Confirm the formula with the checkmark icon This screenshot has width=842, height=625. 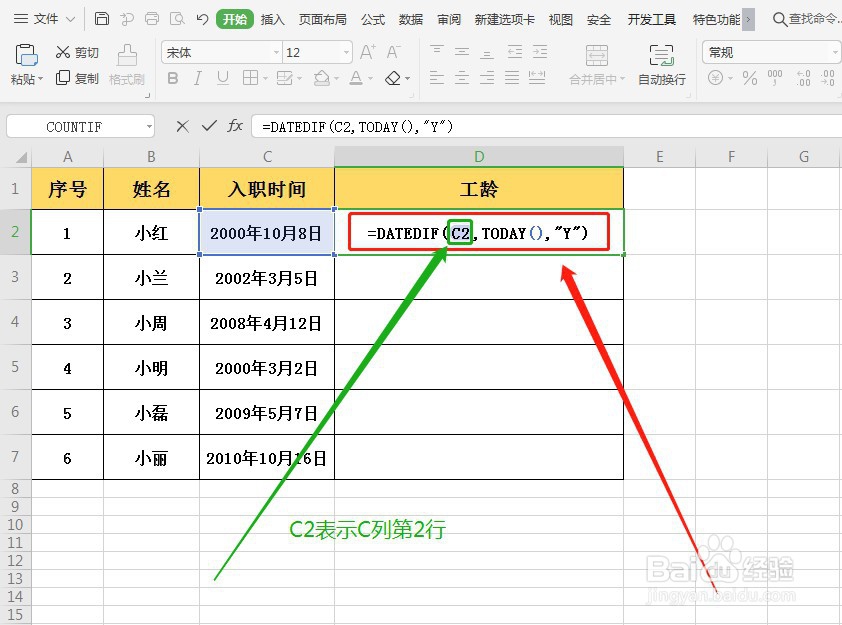(207, 126)
